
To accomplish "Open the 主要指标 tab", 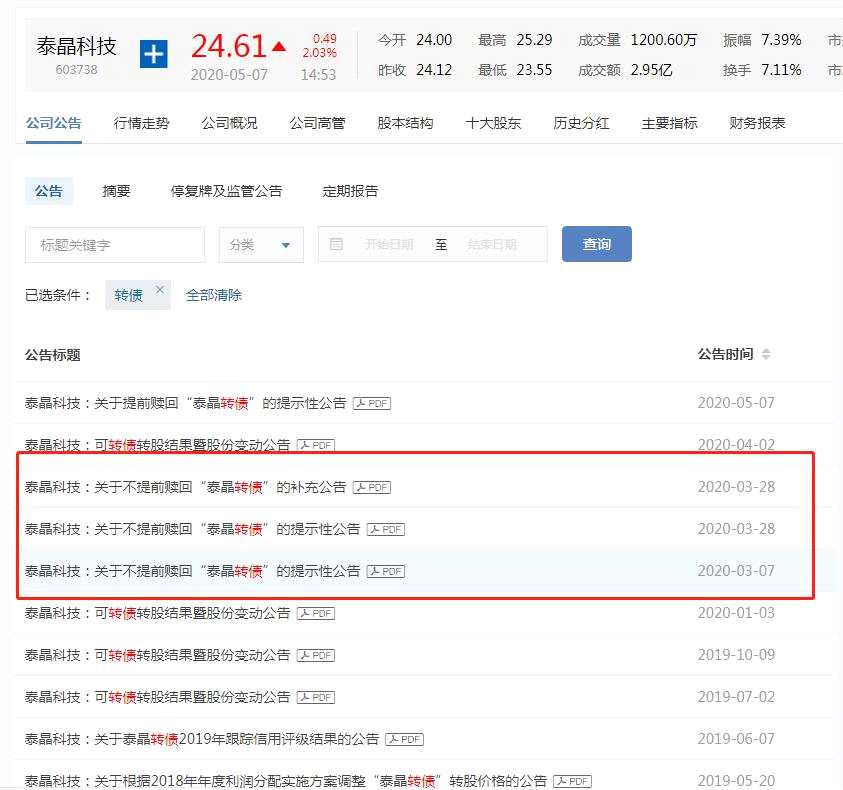I will point(669,123).
